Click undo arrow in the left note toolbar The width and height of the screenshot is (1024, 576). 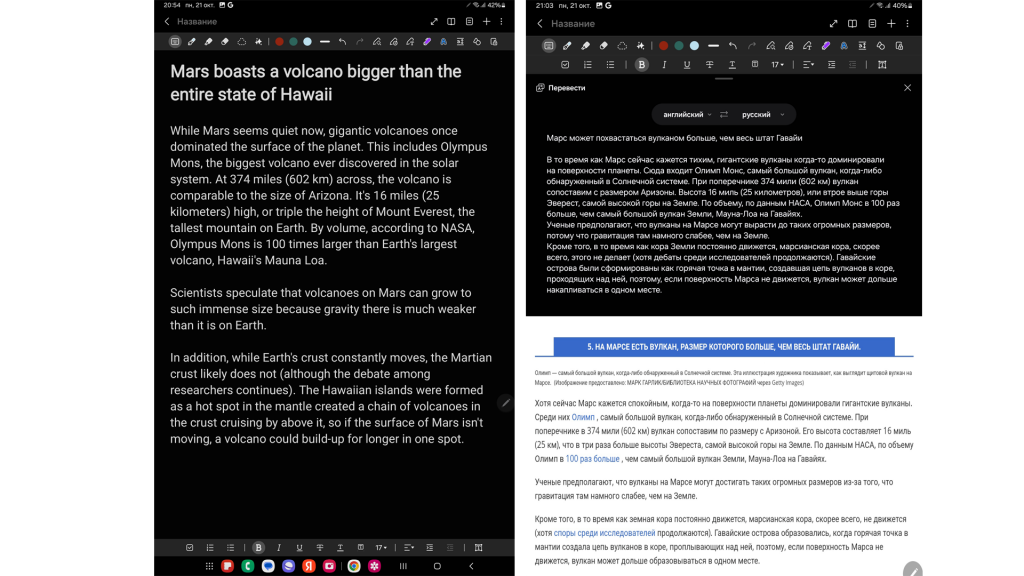click(x=342, y=42)
